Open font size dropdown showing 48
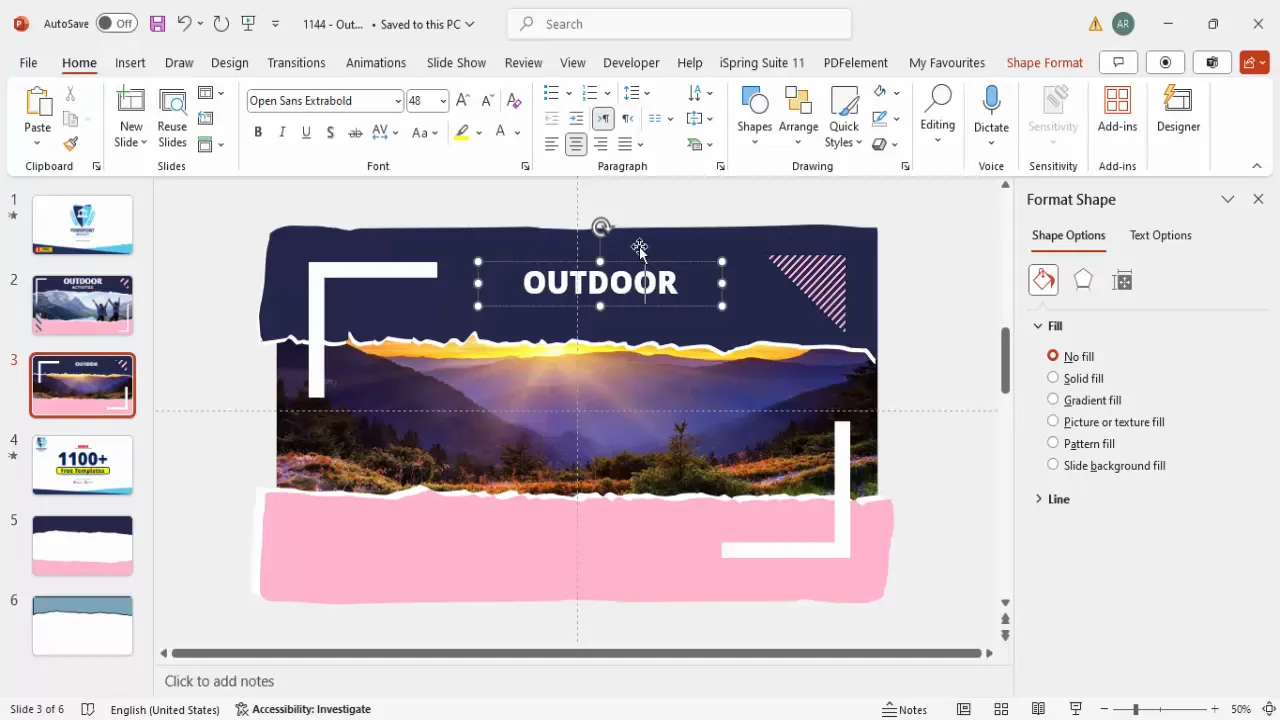The width and height of the screenshot is (1280, 720). 443,101
